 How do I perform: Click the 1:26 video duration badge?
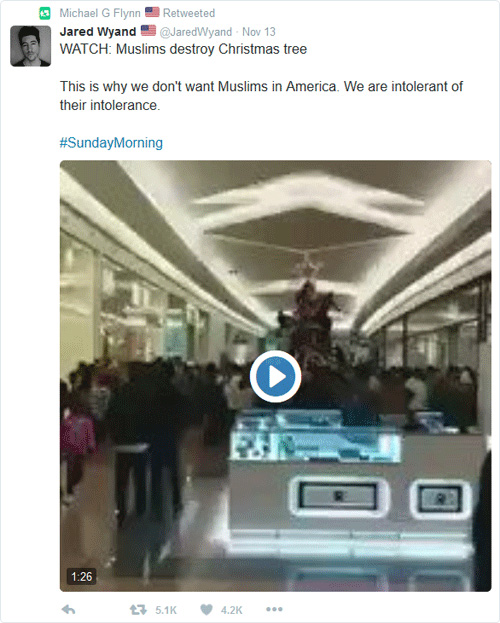click(81, 576)
